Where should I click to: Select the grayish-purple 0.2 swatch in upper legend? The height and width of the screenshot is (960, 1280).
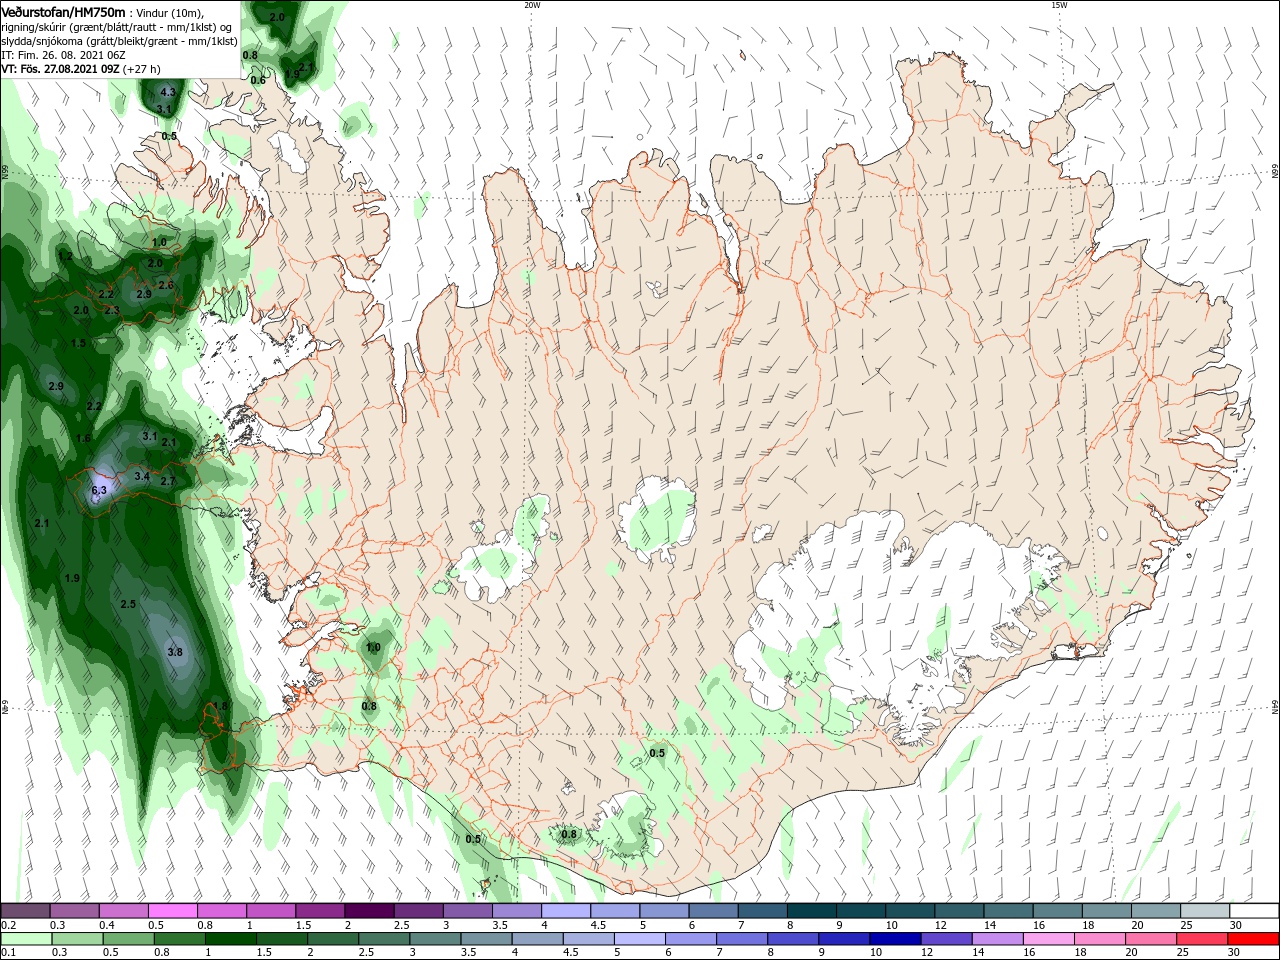[x=26, y=911]
